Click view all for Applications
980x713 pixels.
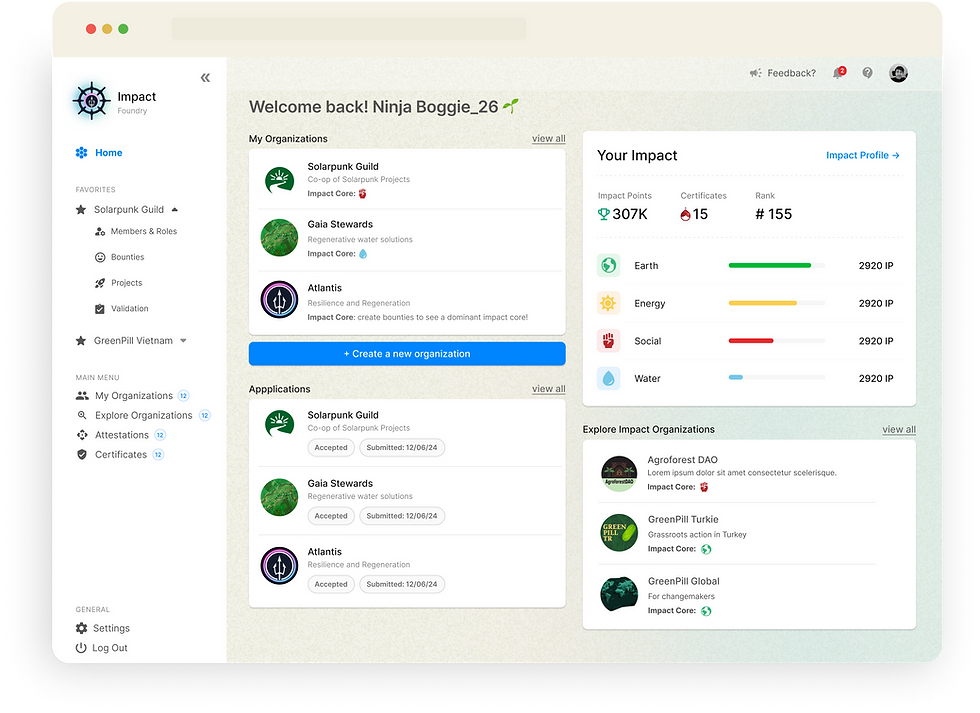(x=549, y=389)
